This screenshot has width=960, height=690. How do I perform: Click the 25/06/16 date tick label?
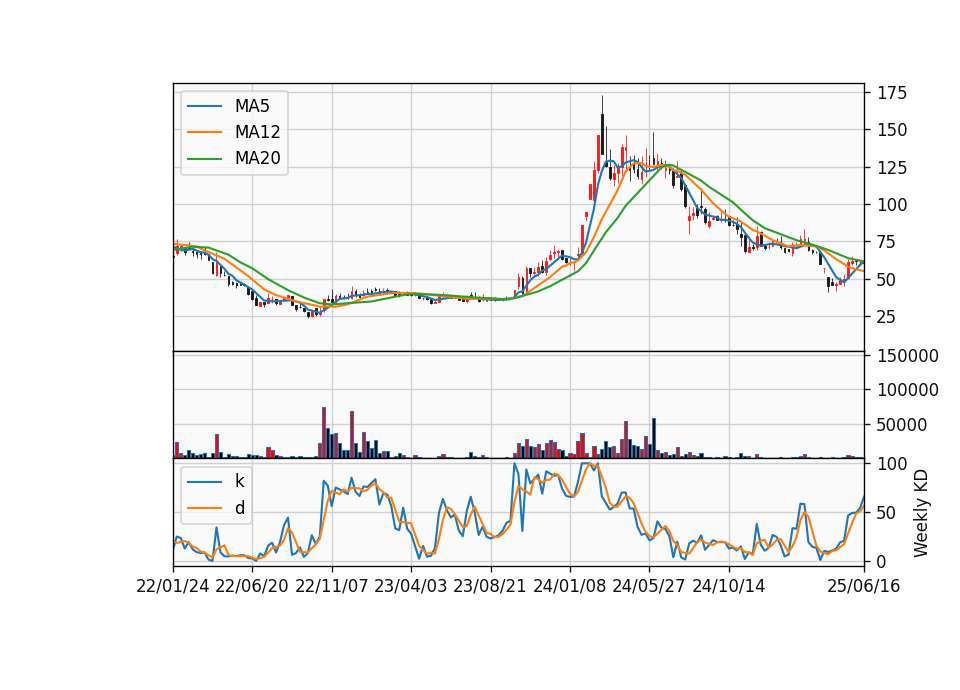click(864, 586)
